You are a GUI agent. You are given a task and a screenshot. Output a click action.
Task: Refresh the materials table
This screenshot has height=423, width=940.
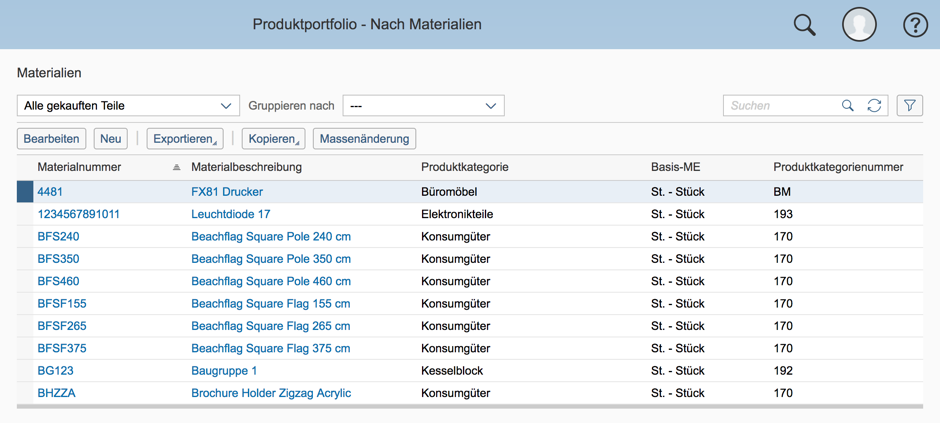coord(874,105)
